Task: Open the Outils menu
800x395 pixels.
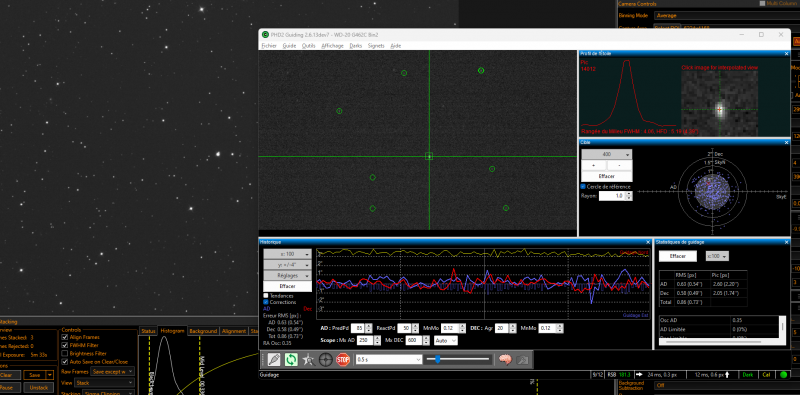Action: click(x=309, y=46)
